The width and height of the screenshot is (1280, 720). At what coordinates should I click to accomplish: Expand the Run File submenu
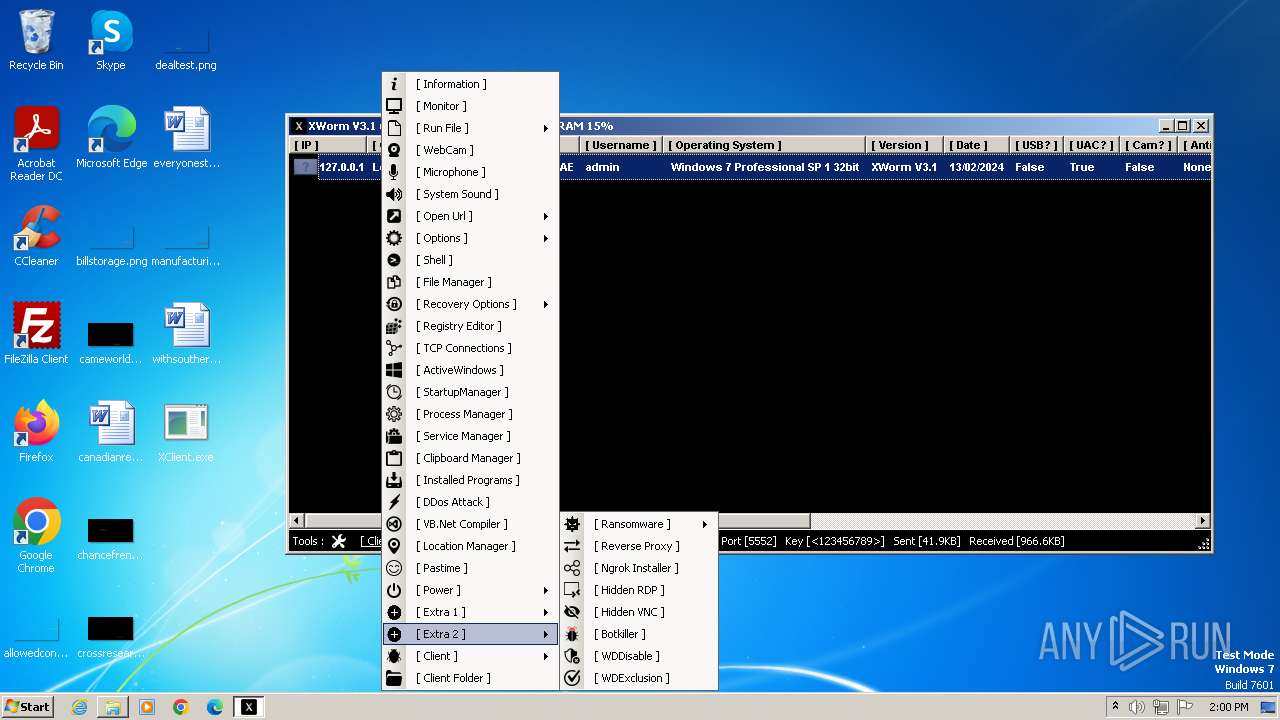point(546,128)
